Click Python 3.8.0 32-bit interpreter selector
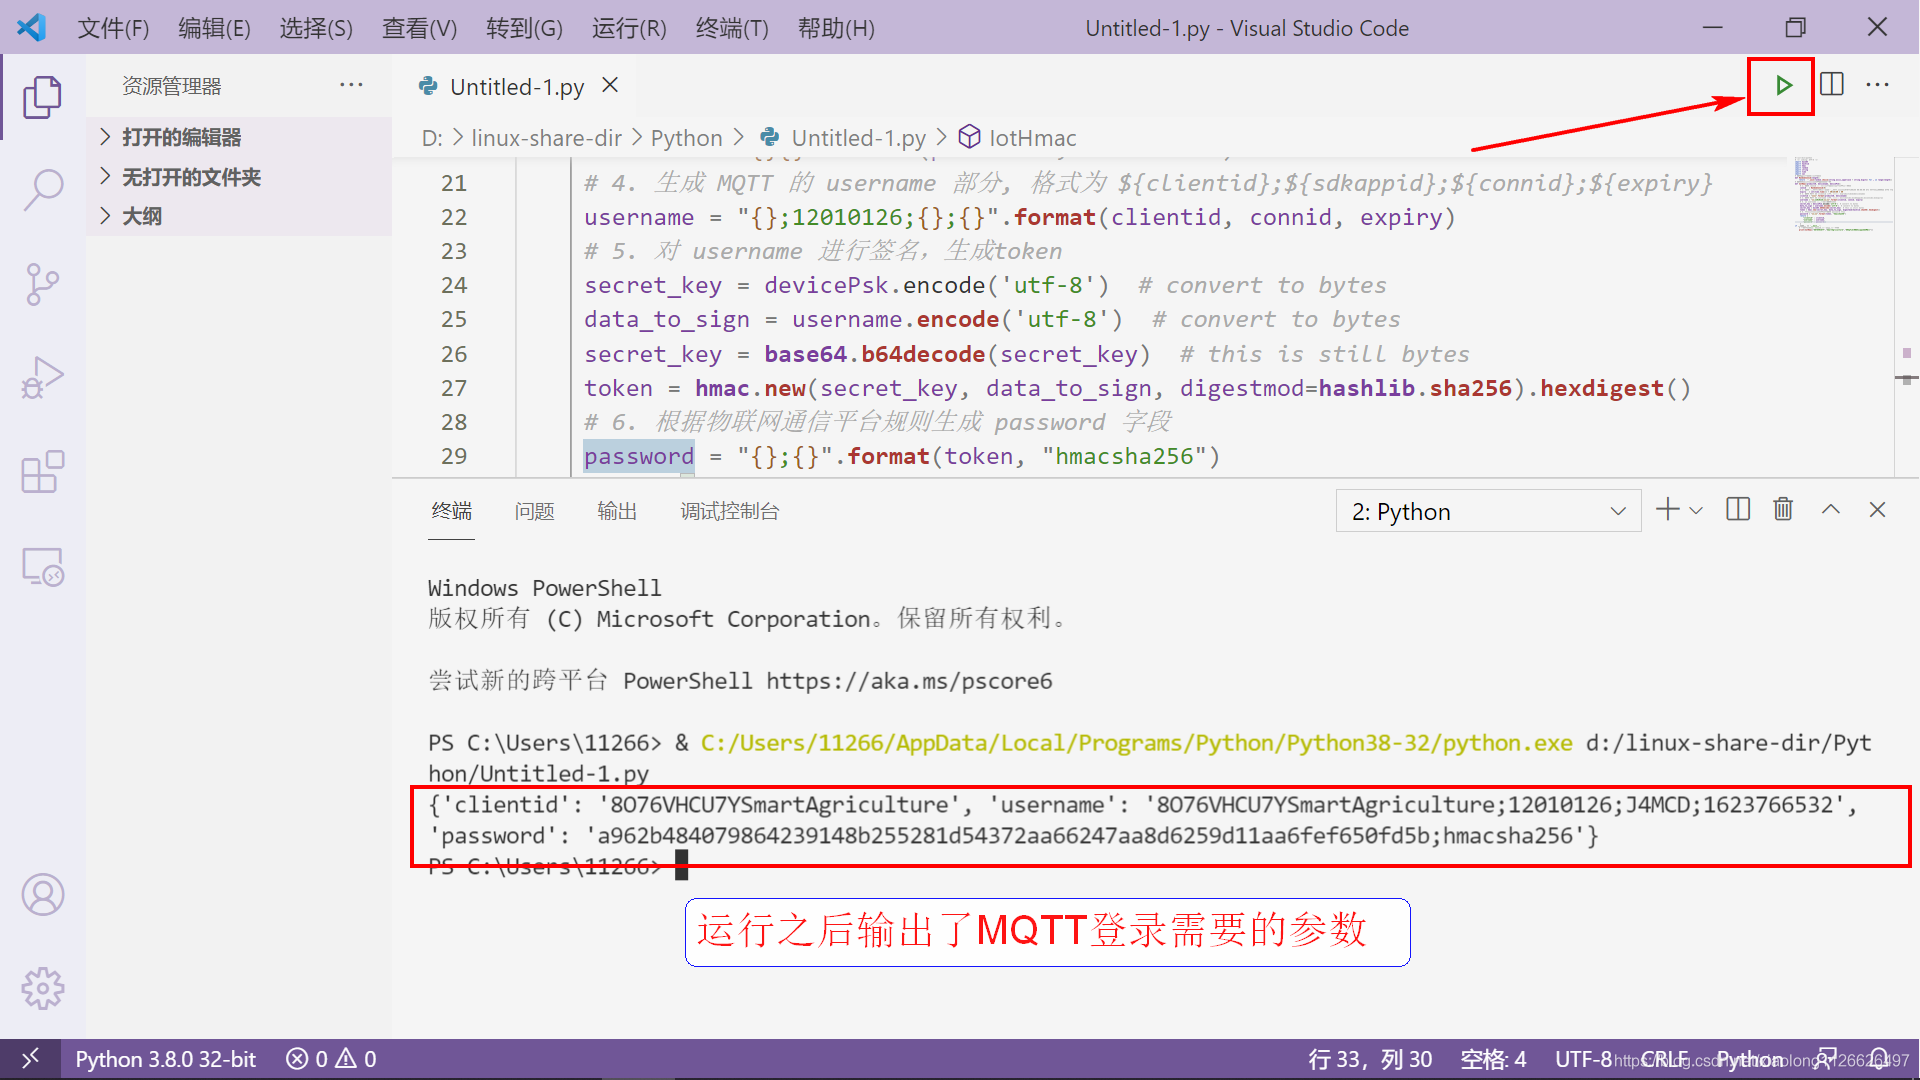 tap(165, 1059)
